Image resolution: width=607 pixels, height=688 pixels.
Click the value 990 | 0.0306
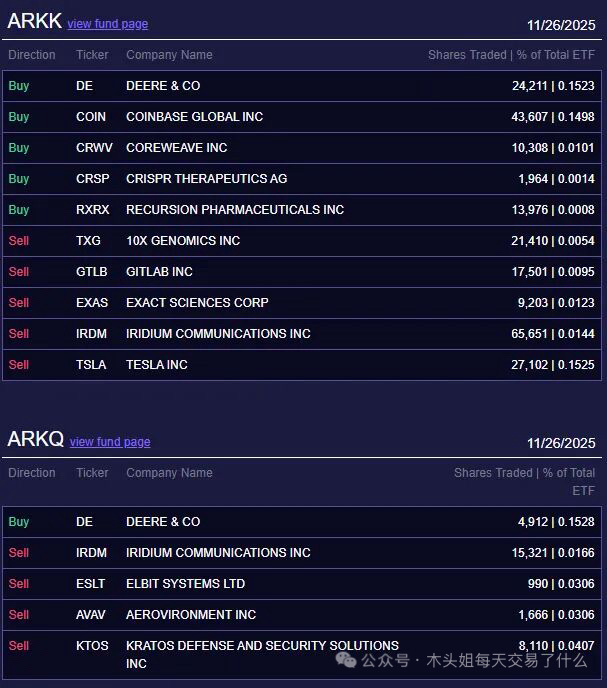[x=561, y=584]
